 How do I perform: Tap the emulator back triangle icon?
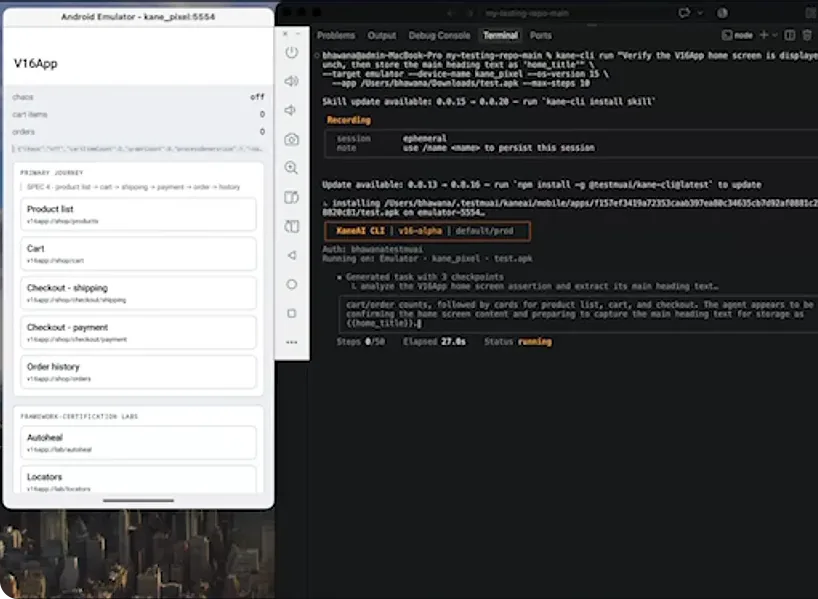(292, 255)
